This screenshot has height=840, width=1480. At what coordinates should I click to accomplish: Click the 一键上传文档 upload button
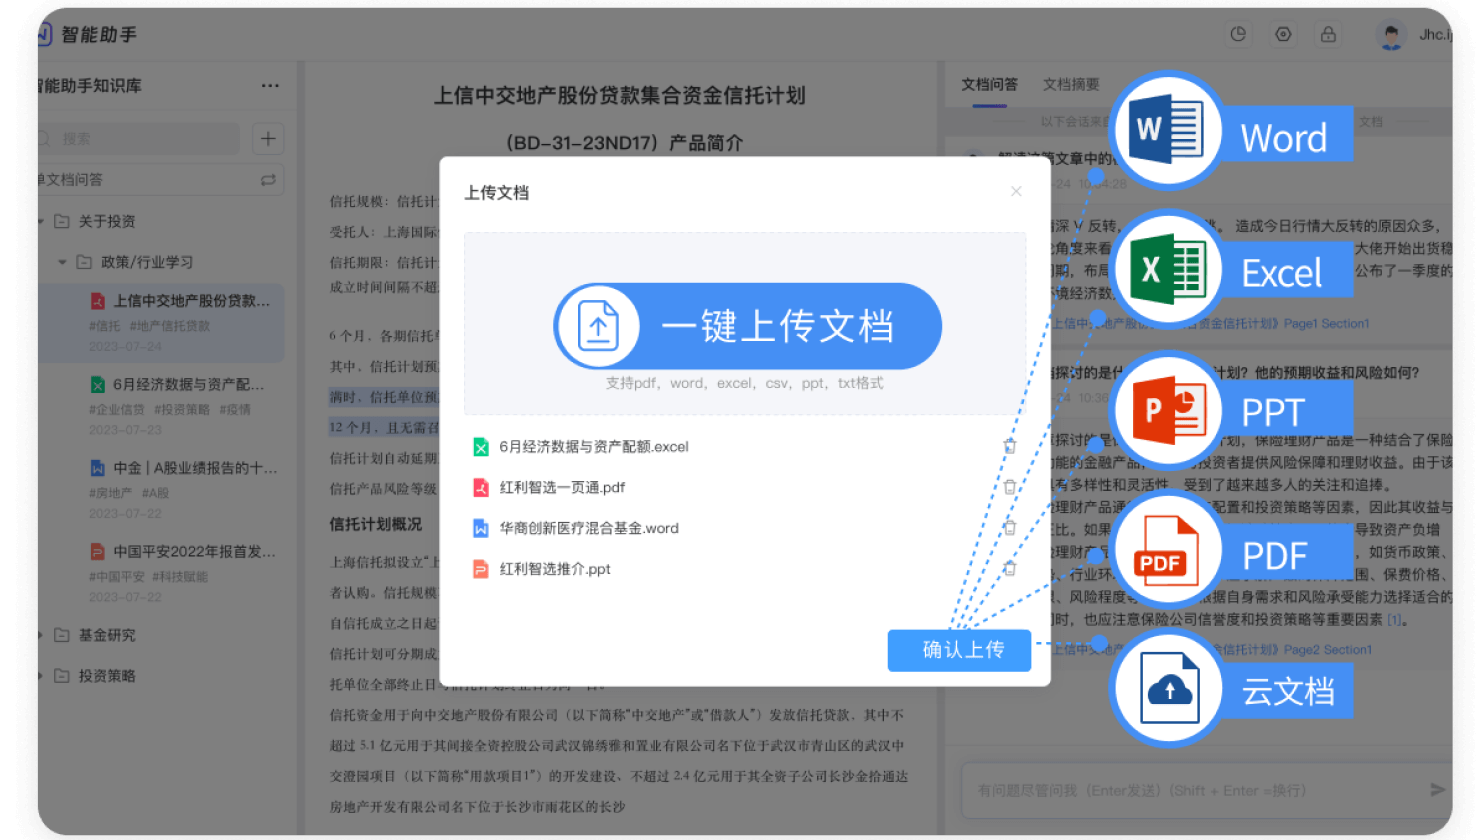(745, 326)
